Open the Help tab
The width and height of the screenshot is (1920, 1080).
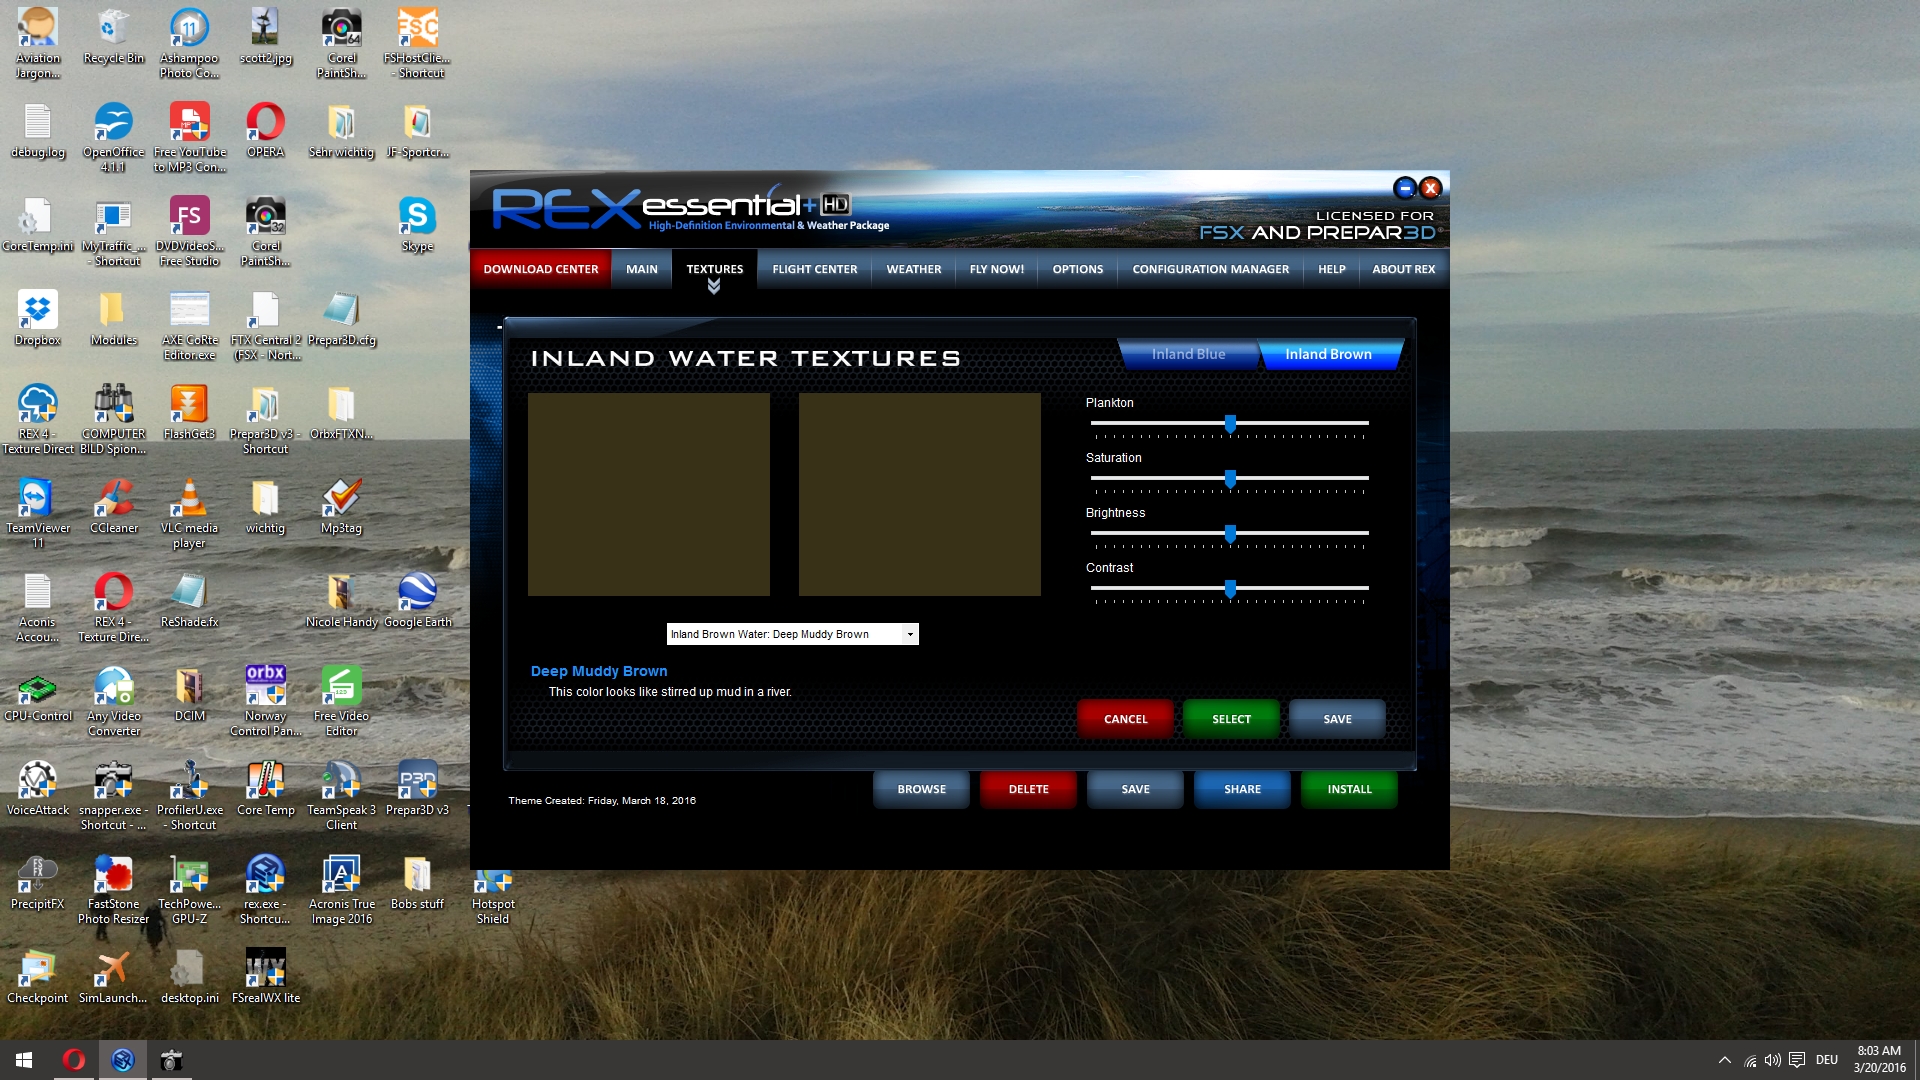point(1331,269)
